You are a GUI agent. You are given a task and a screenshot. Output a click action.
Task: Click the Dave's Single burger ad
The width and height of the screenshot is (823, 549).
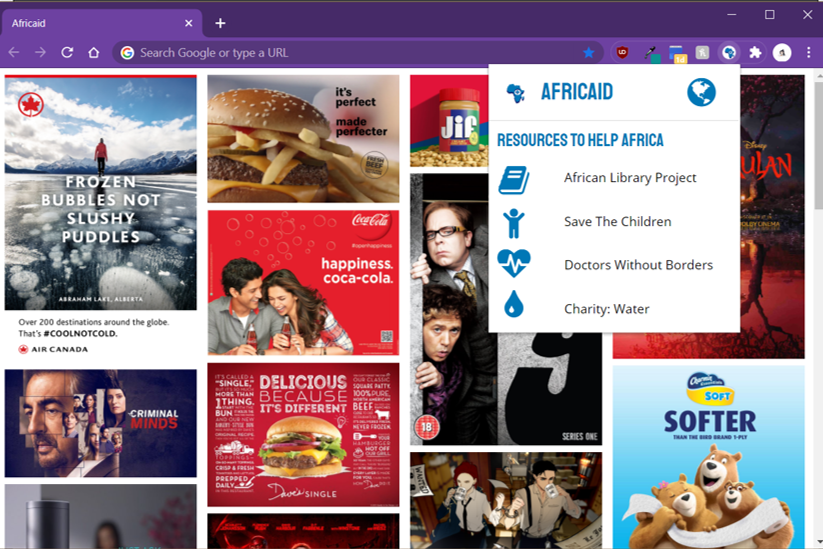tap(303, 435)
